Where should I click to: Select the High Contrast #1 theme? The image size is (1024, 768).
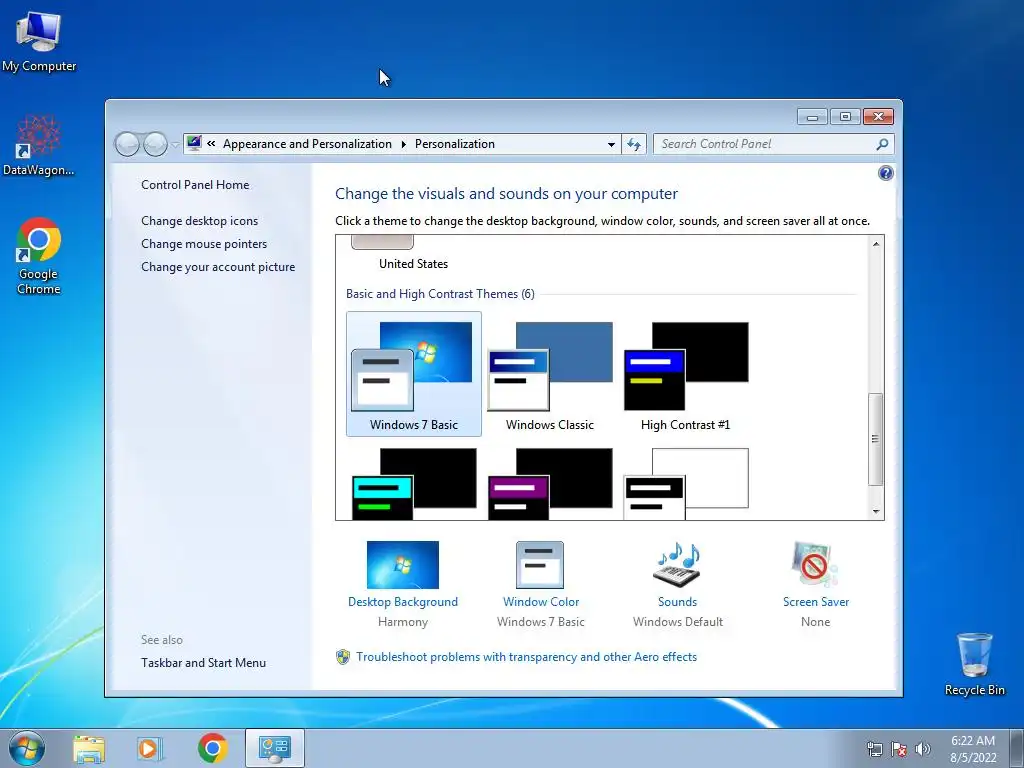tap(686, 374)
